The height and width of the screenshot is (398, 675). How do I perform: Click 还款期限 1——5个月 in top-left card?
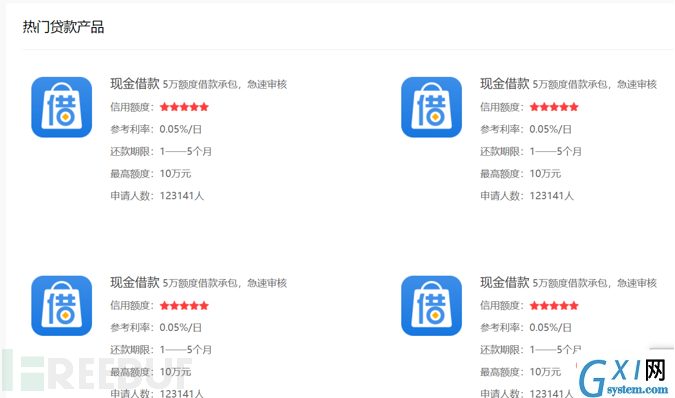161,151
